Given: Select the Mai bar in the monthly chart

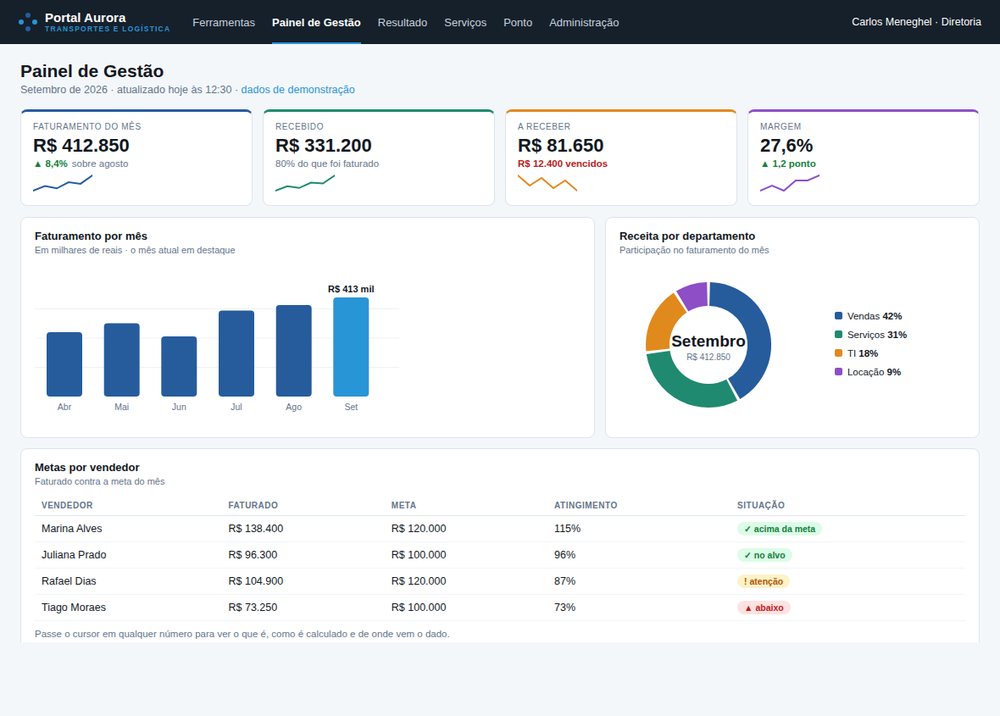Looking at the screenshot, I should [x=122, y=360].
